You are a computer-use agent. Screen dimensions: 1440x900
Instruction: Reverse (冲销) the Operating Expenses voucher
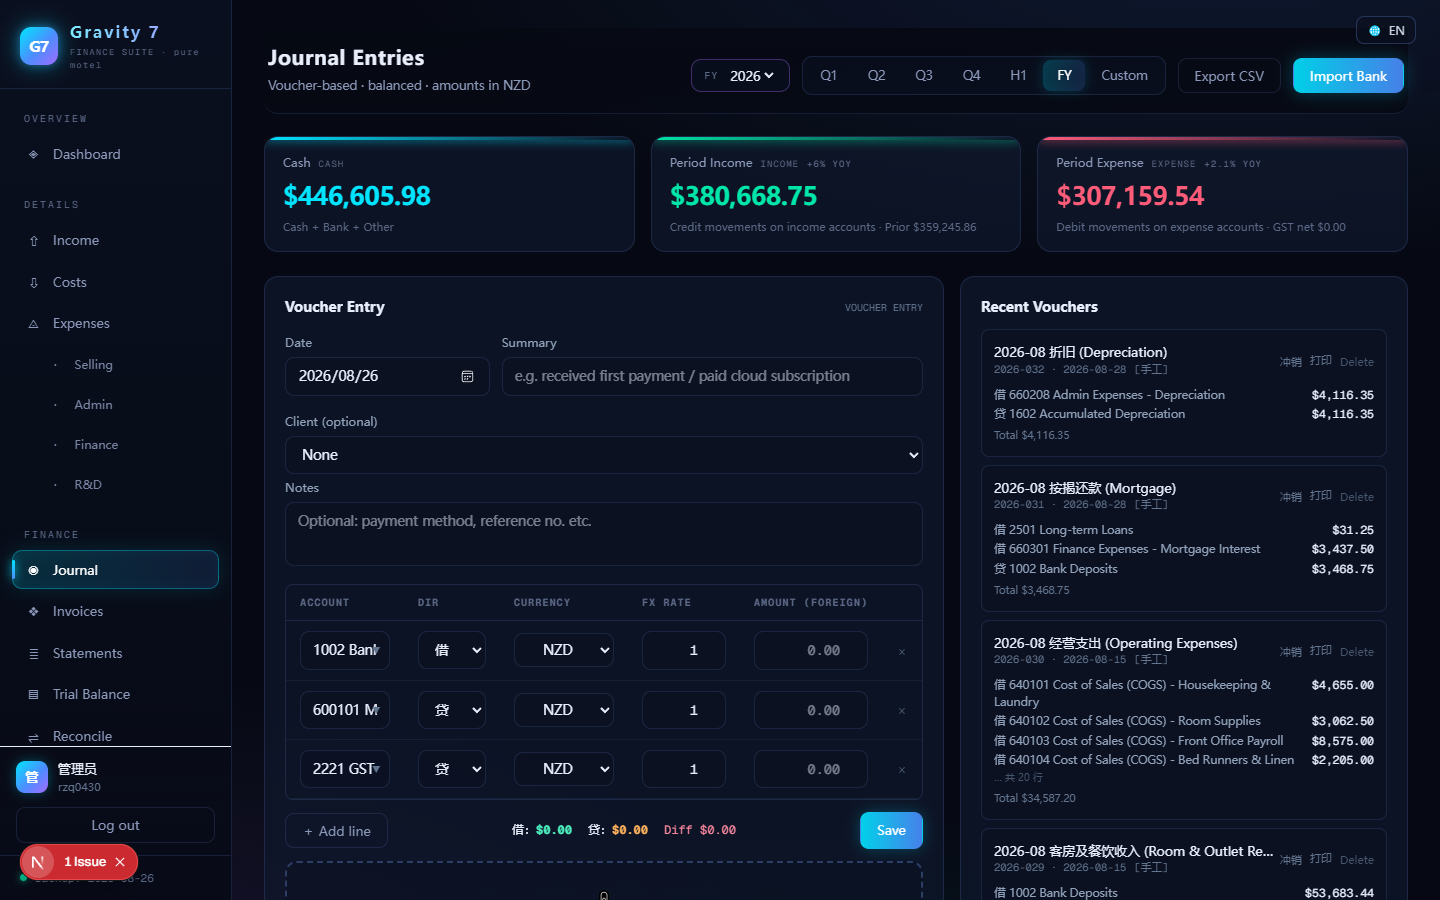pos(1291,652)
